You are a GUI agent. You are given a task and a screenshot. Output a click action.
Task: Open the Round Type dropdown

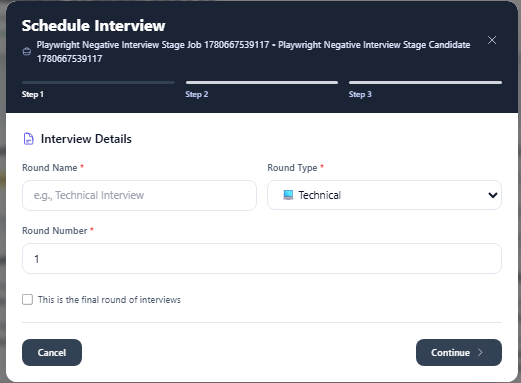(384, 195)
